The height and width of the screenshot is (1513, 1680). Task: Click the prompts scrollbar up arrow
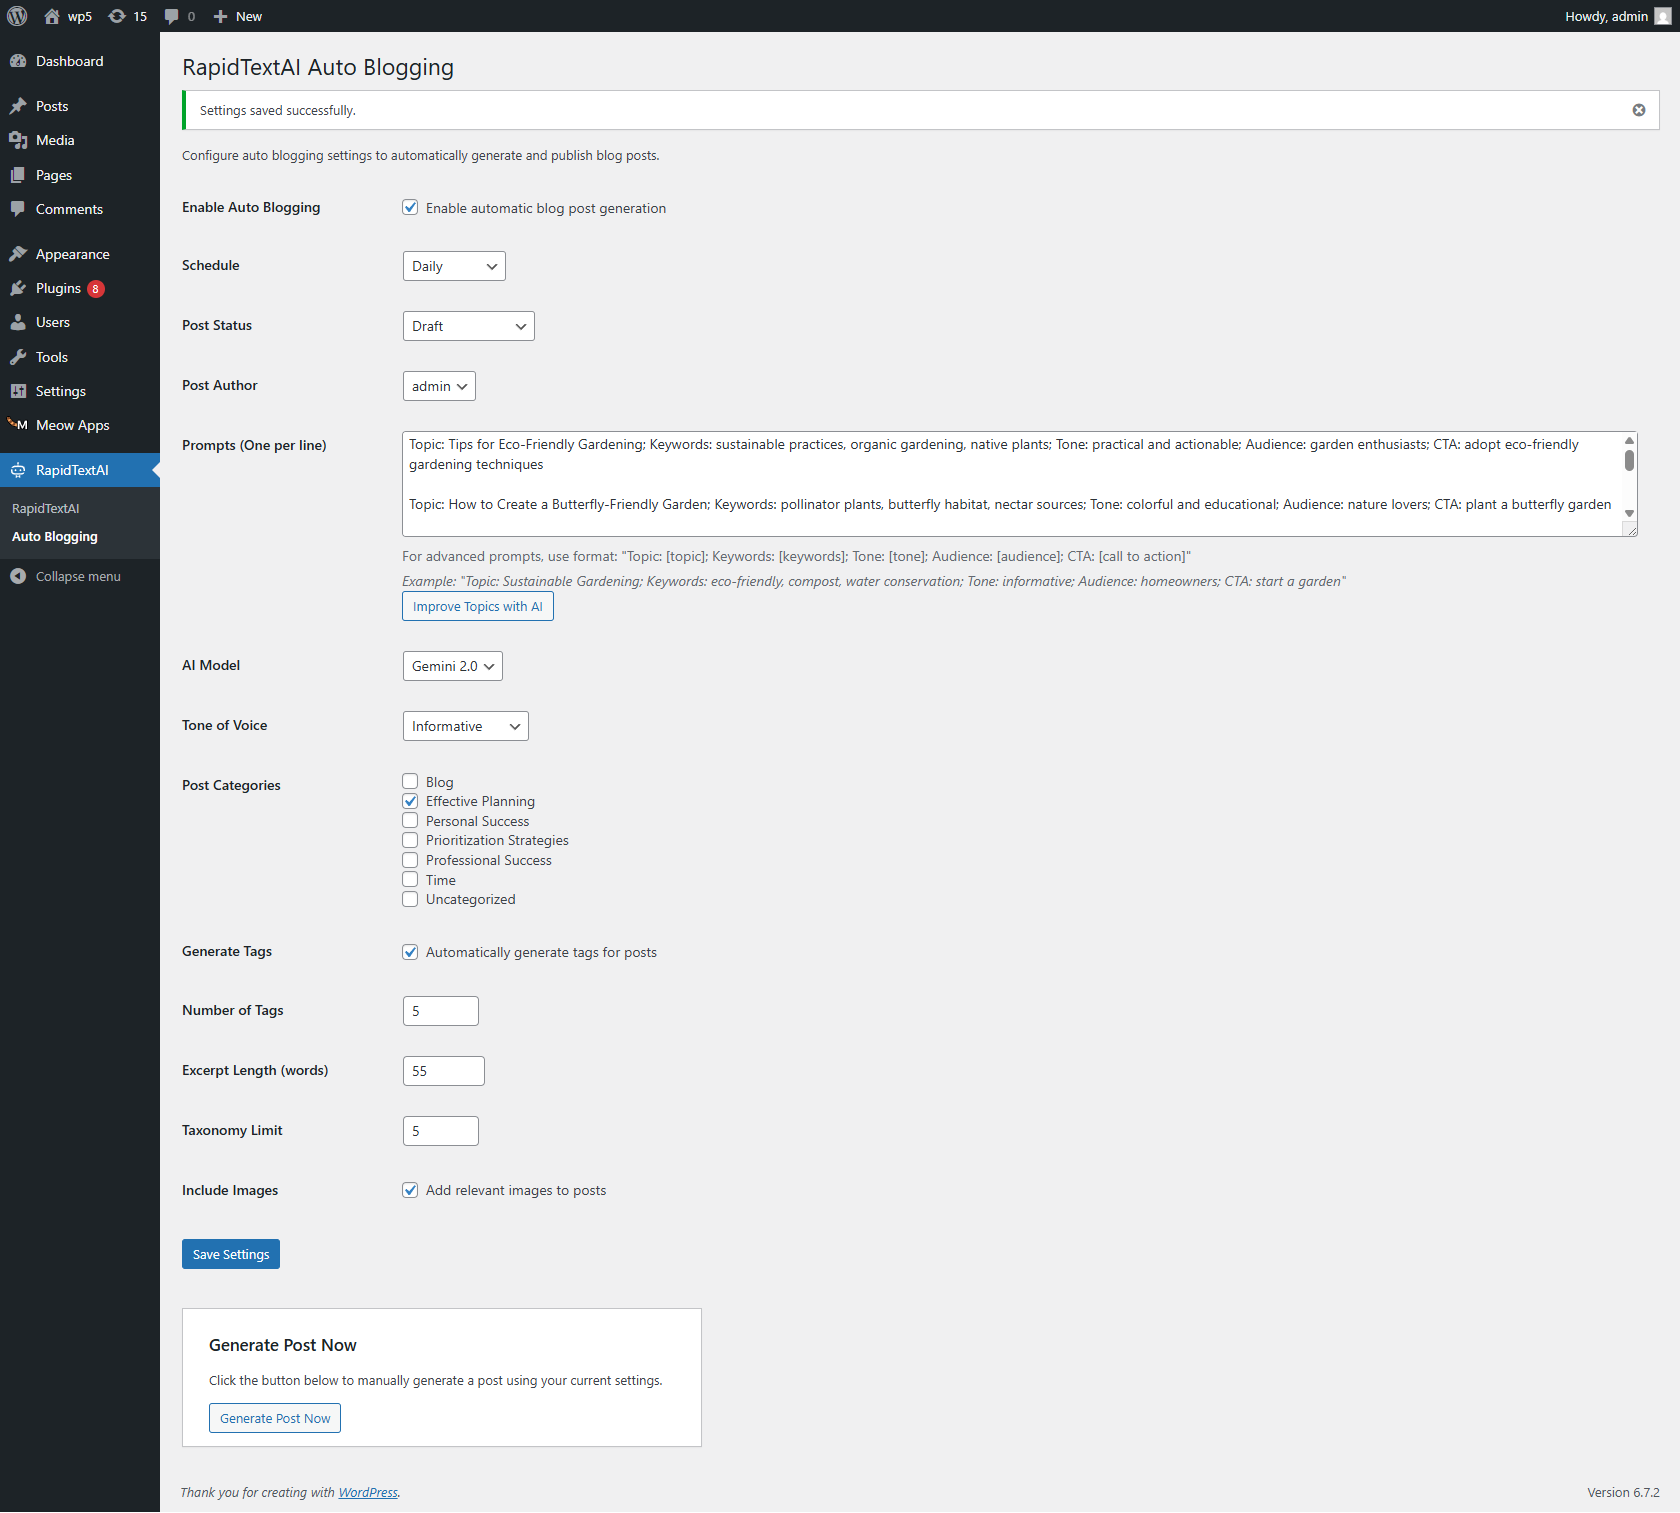coord(1629,440)
